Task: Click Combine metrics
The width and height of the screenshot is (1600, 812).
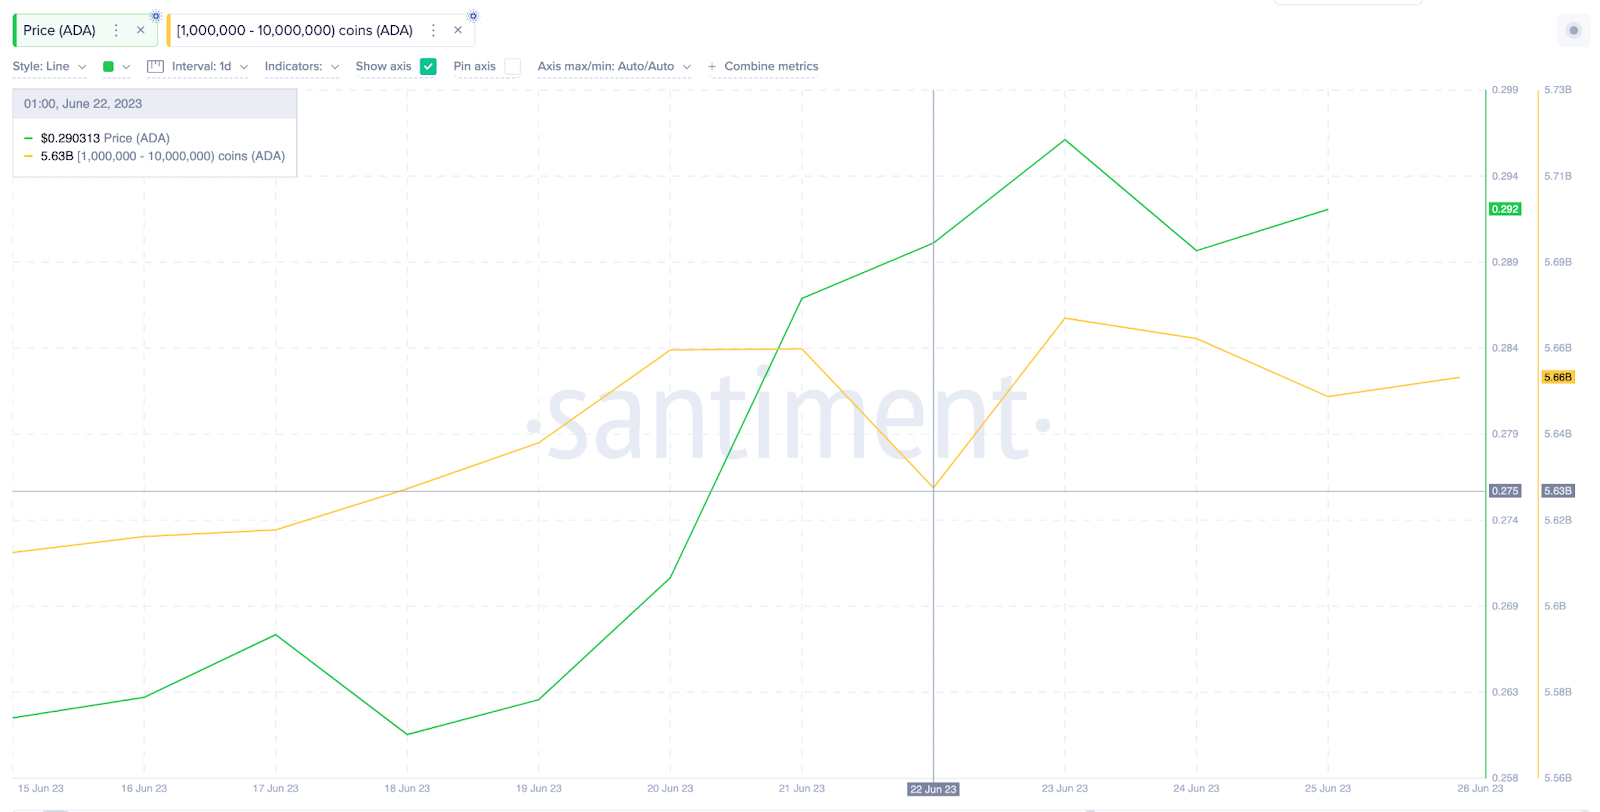Action: [771, 67]
